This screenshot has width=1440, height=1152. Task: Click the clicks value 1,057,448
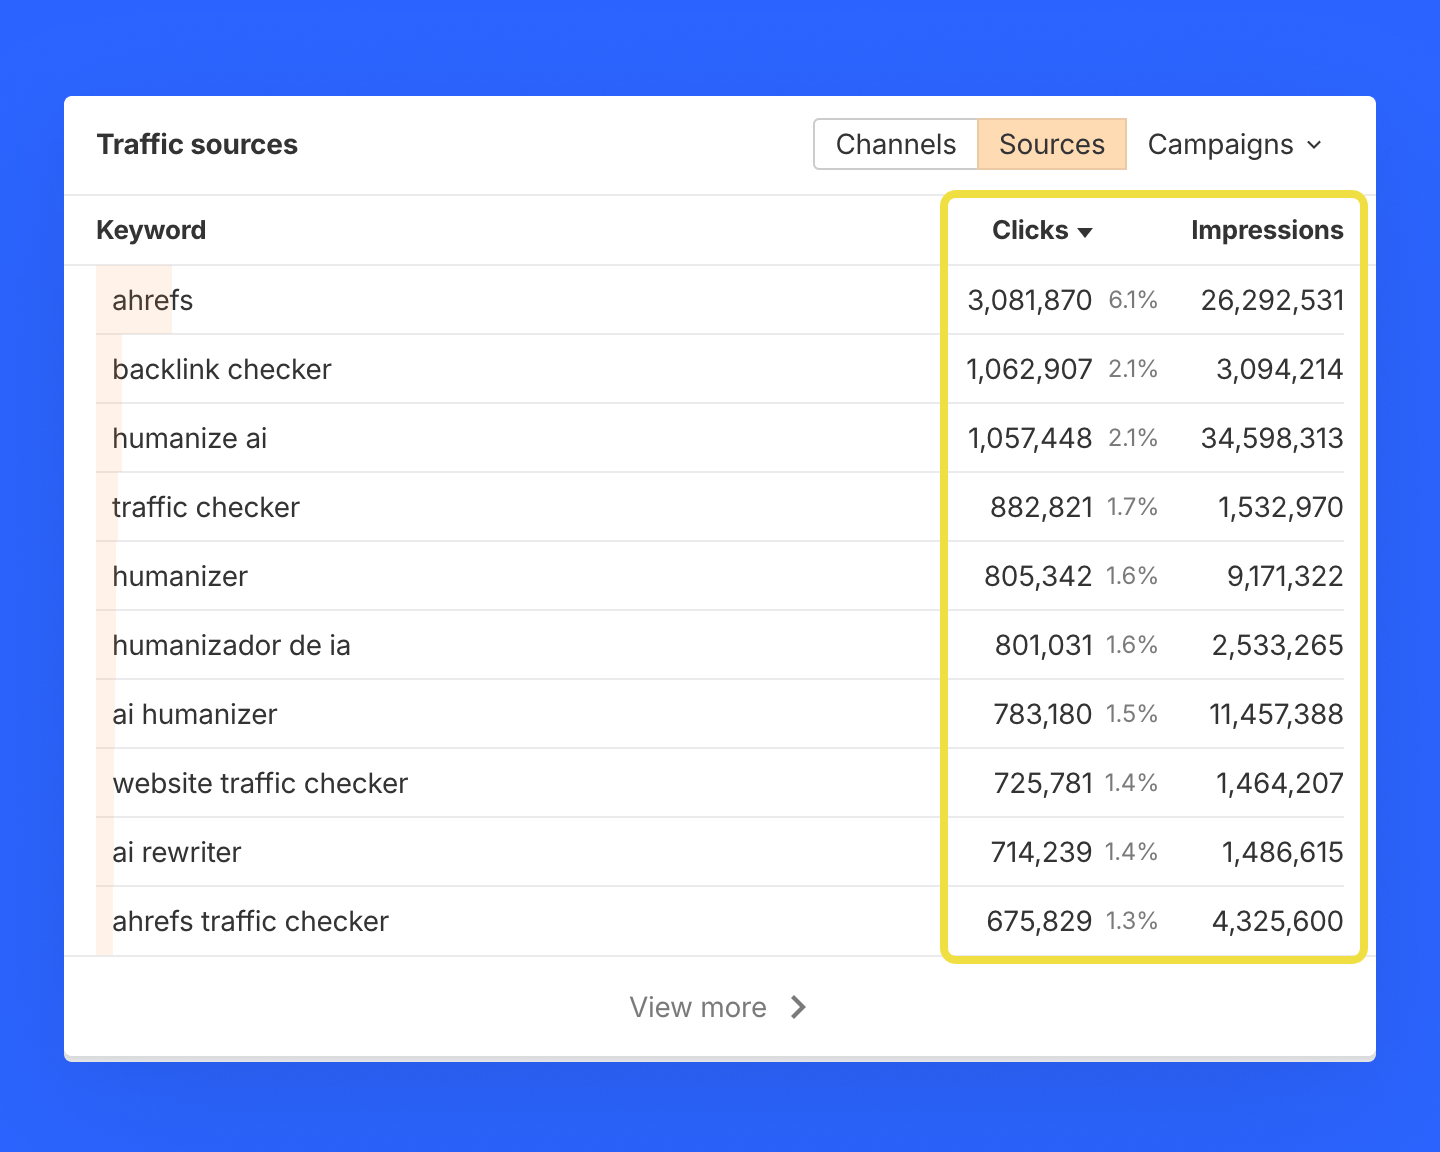[x=1030, y=438]
